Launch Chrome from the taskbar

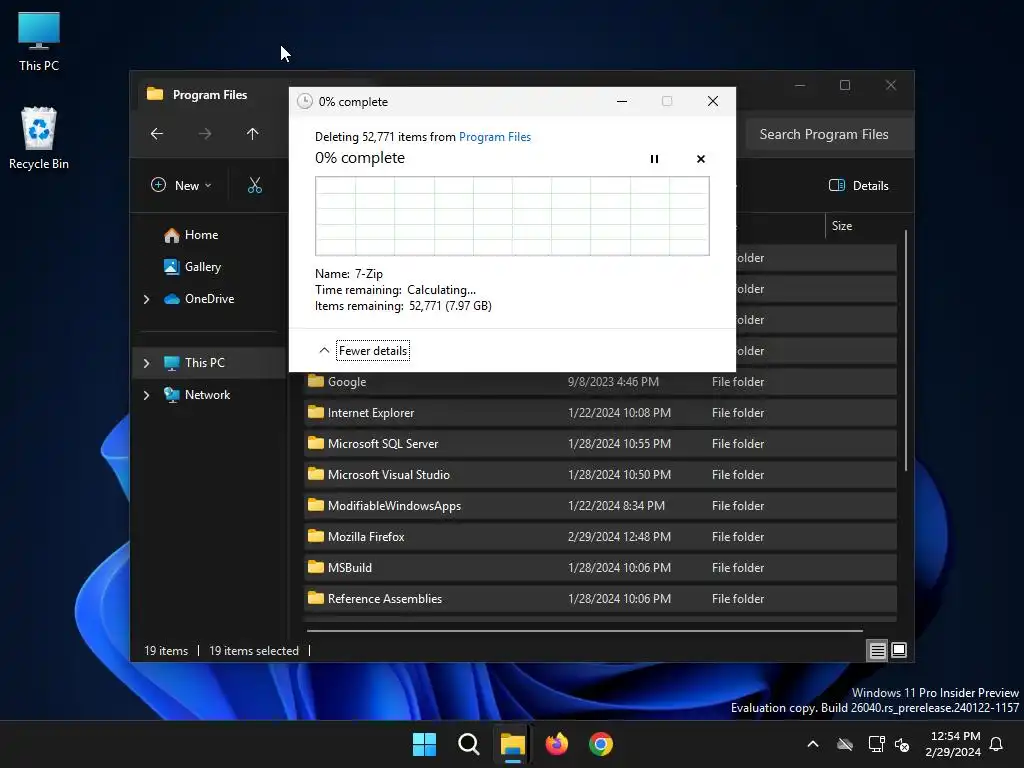click(x=601, y=744)
